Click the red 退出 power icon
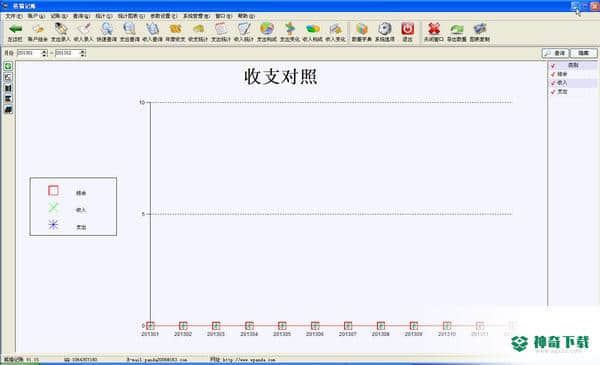This screenshot has width=600, height=365. pos(408,32)
